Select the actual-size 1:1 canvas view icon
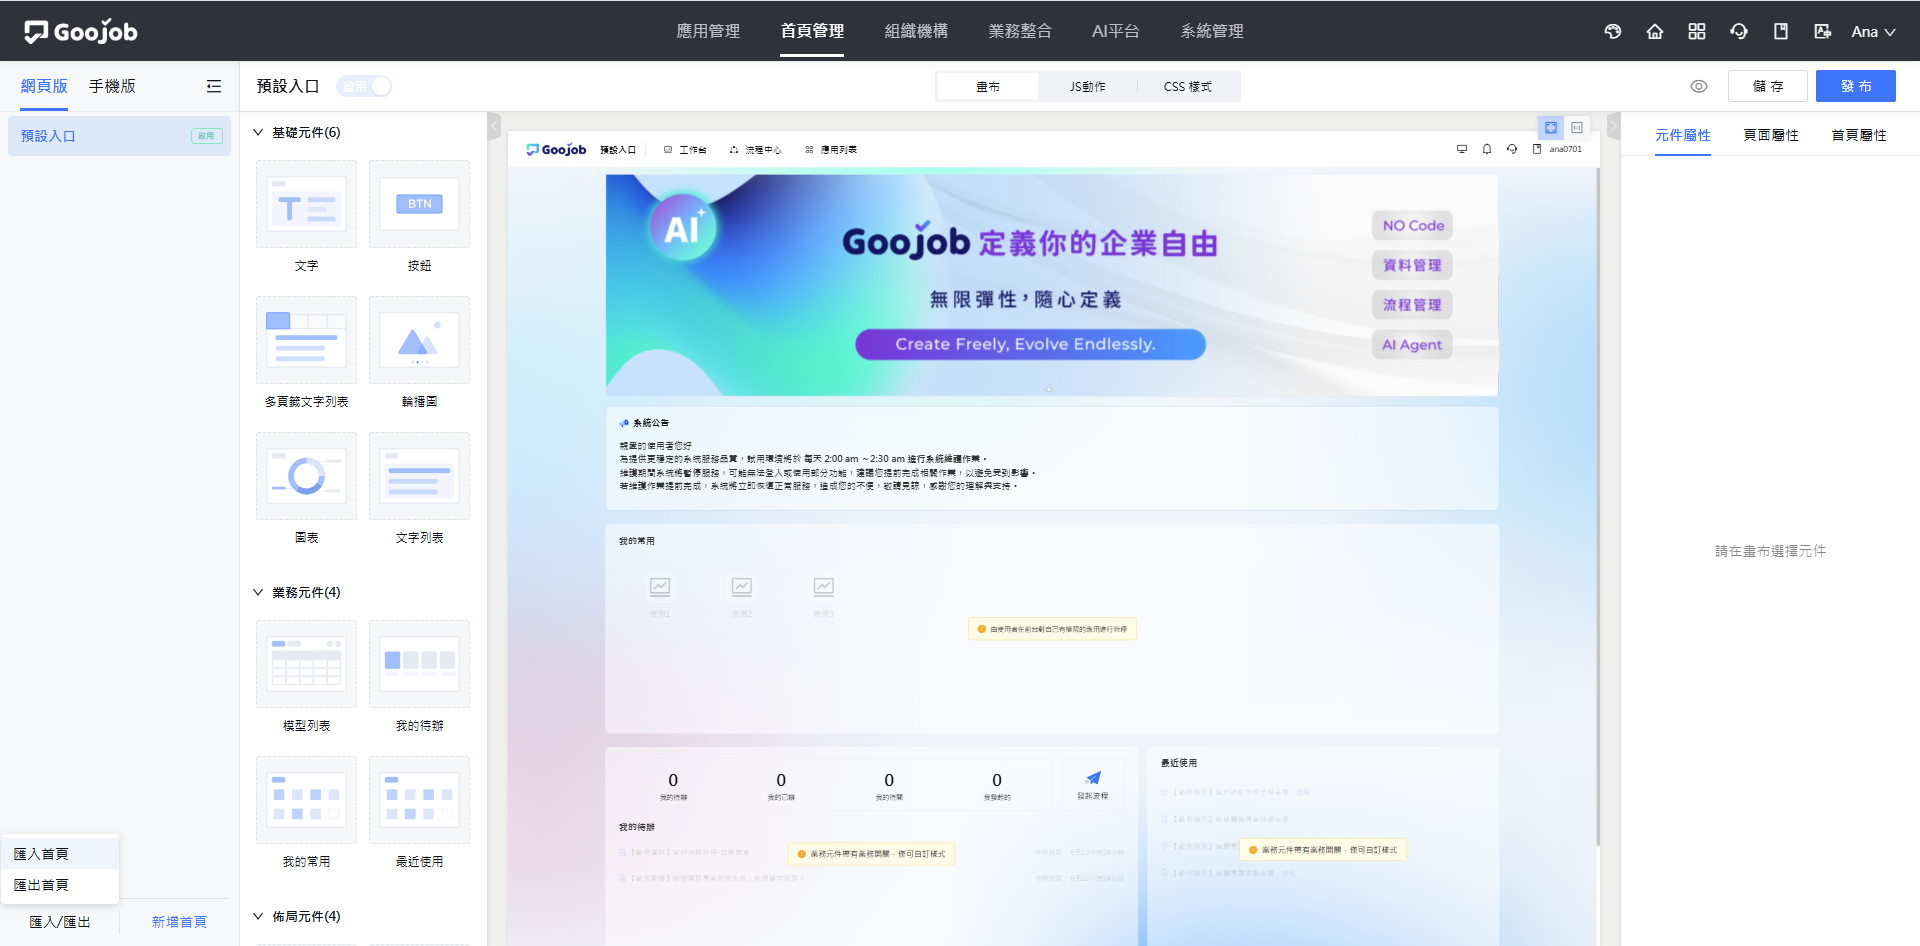 [1577, 128]
